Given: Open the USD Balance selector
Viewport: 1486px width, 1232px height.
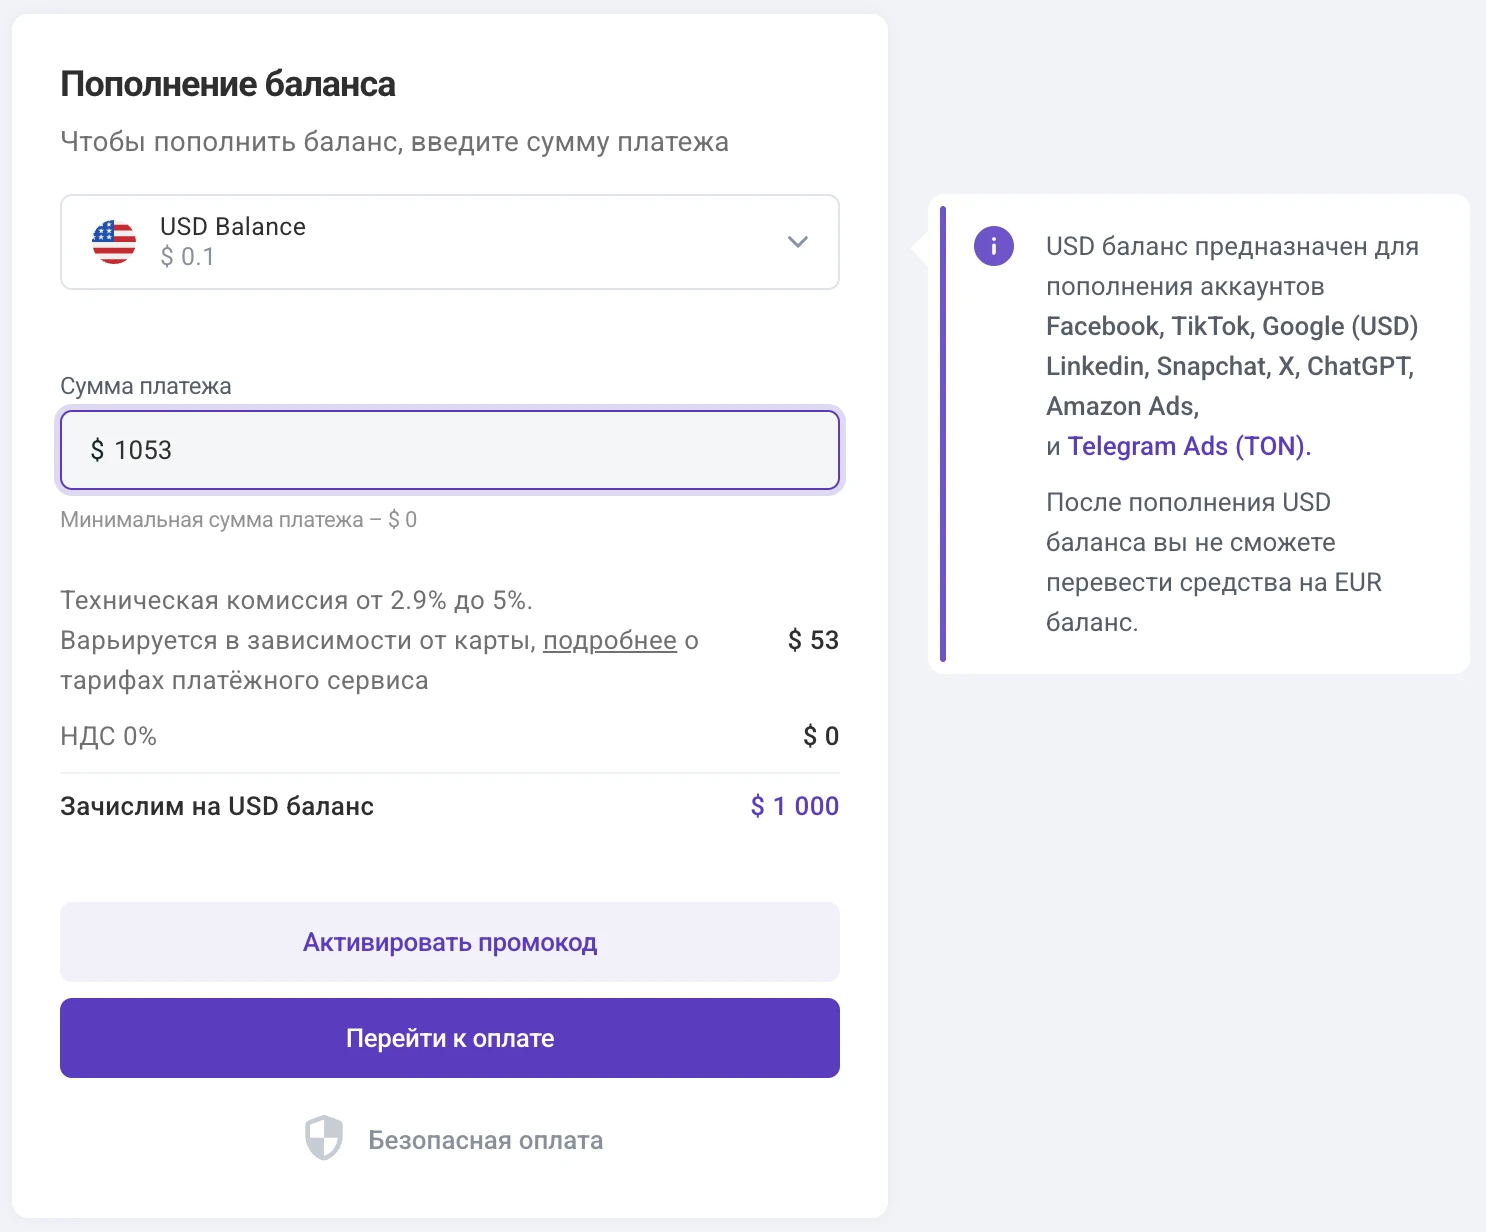Looking at the screenshot, I should (450, 242).
